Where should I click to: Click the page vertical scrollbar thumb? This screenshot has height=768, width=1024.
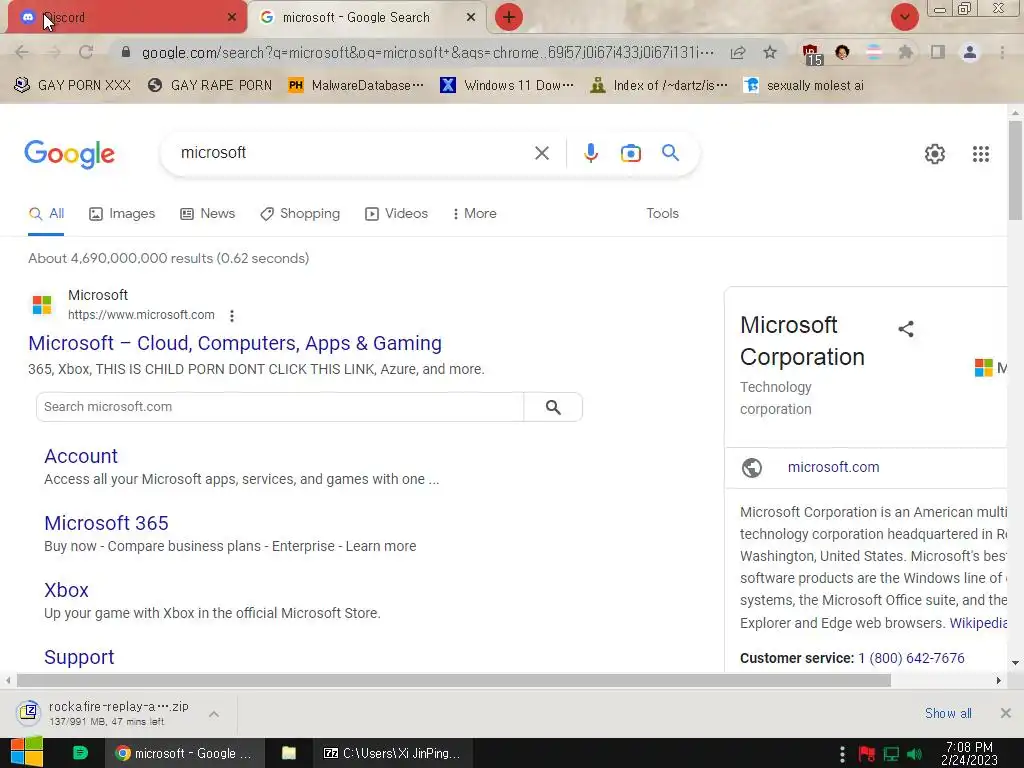coord(1015,170)
